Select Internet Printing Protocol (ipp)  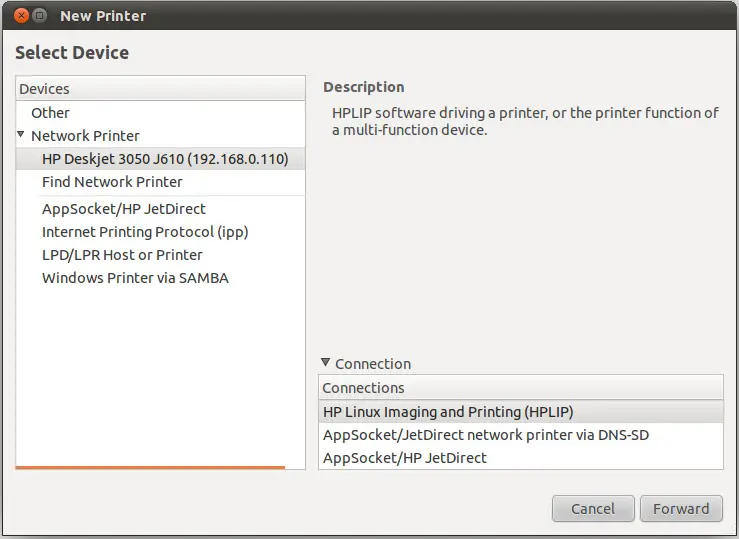[x=145, y=232]
